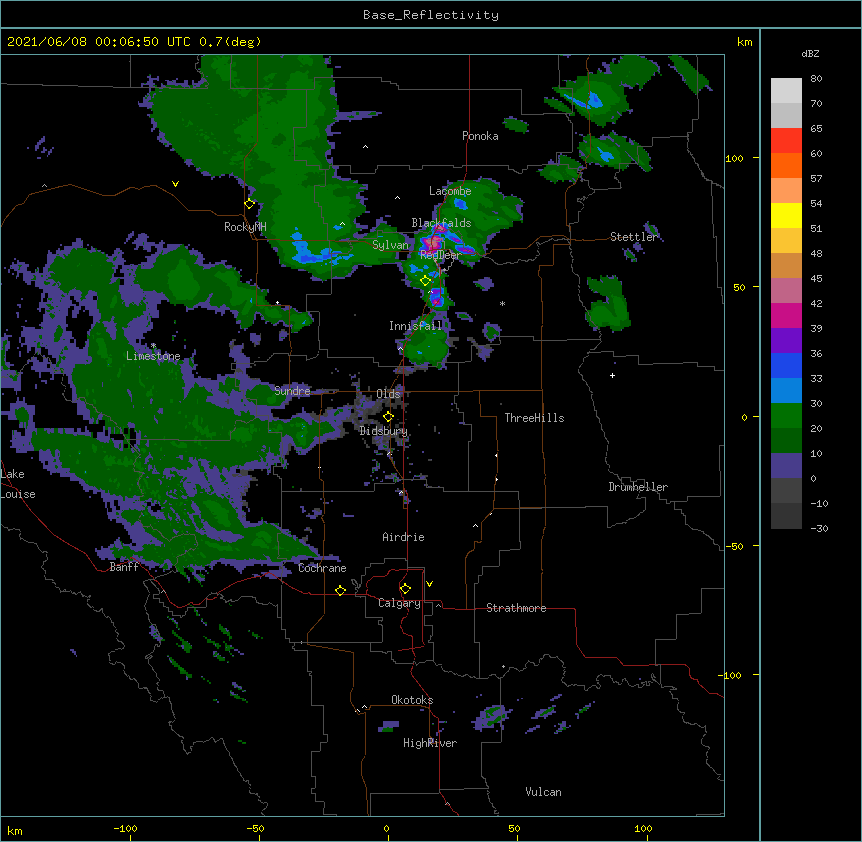
Task: Click the ThreeHills label
Action: pos(534,418)
